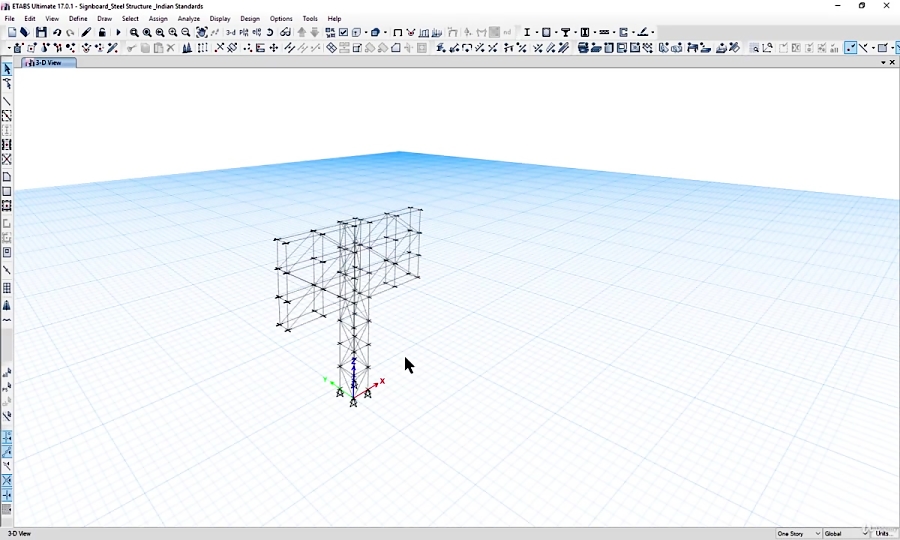The height and width of the screenshot is (540, 900).
Task: Click the Units button in status bar
Action: tap(884, 534)
